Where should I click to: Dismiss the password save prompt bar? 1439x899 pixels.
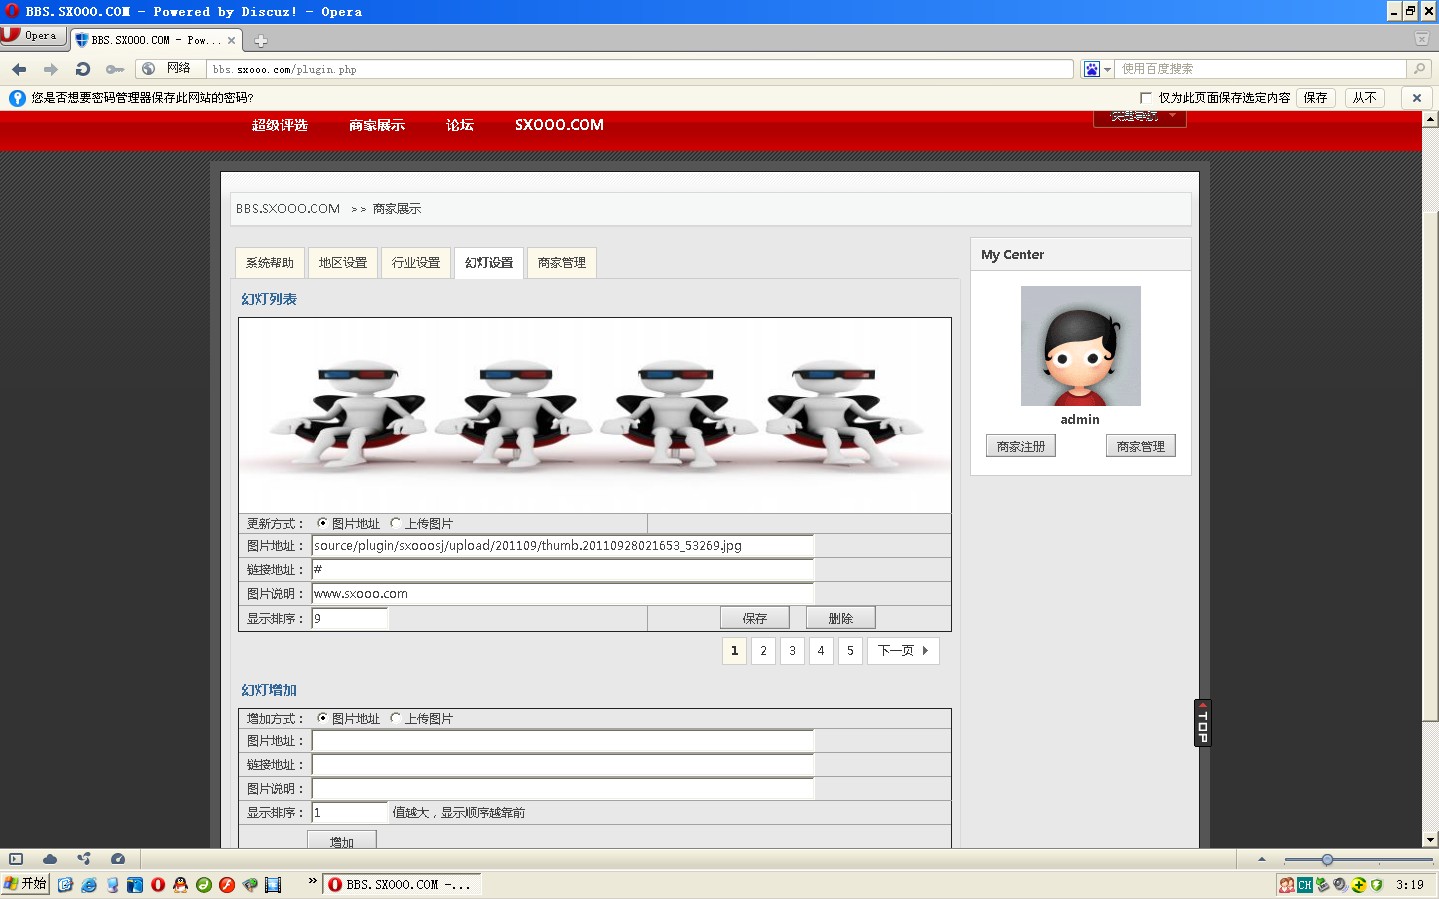[x=1416, y=98]
